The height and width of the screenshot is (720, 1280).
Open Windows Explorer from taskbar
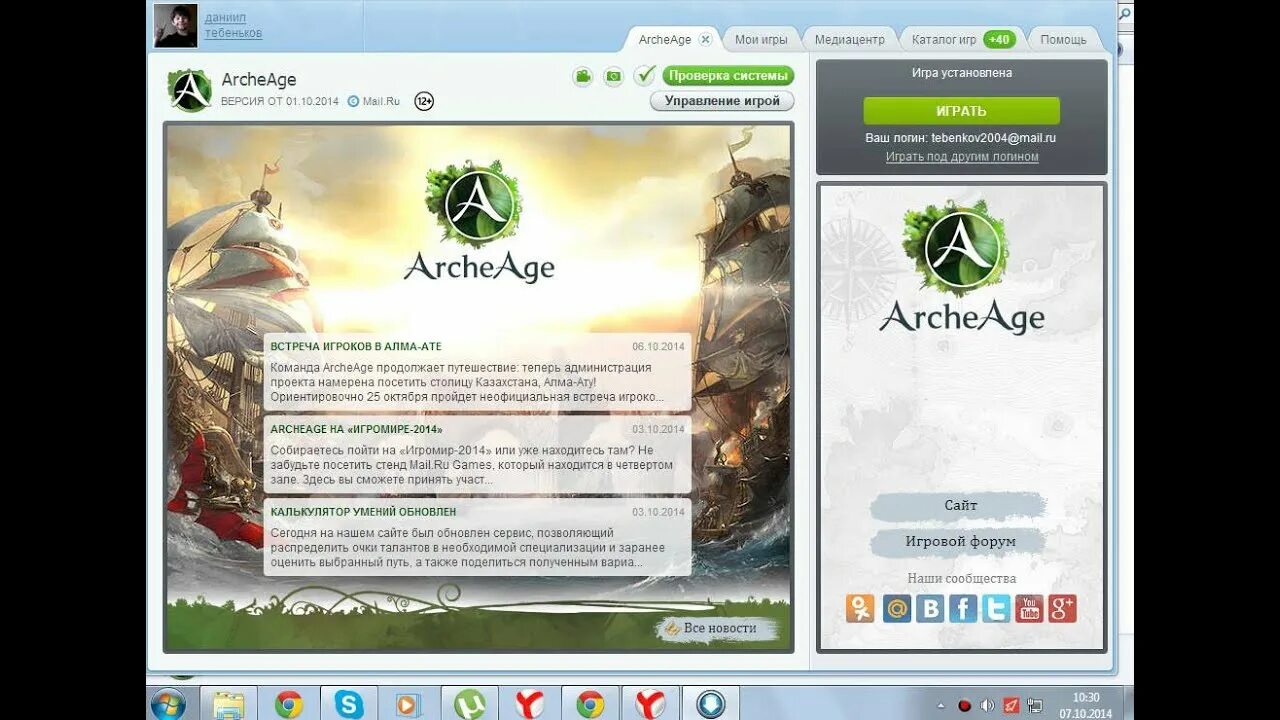[x=228, y=704]
